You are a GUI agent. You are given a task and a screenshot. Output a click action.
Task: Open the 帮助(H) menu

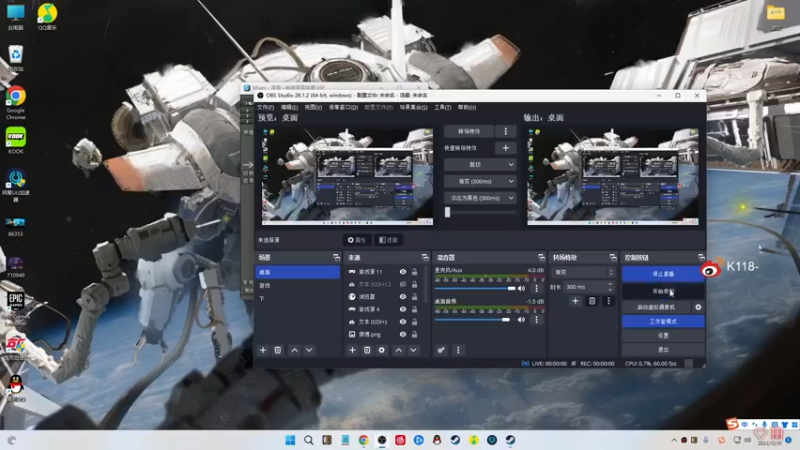pyautogui.click(x=467, y=107)
